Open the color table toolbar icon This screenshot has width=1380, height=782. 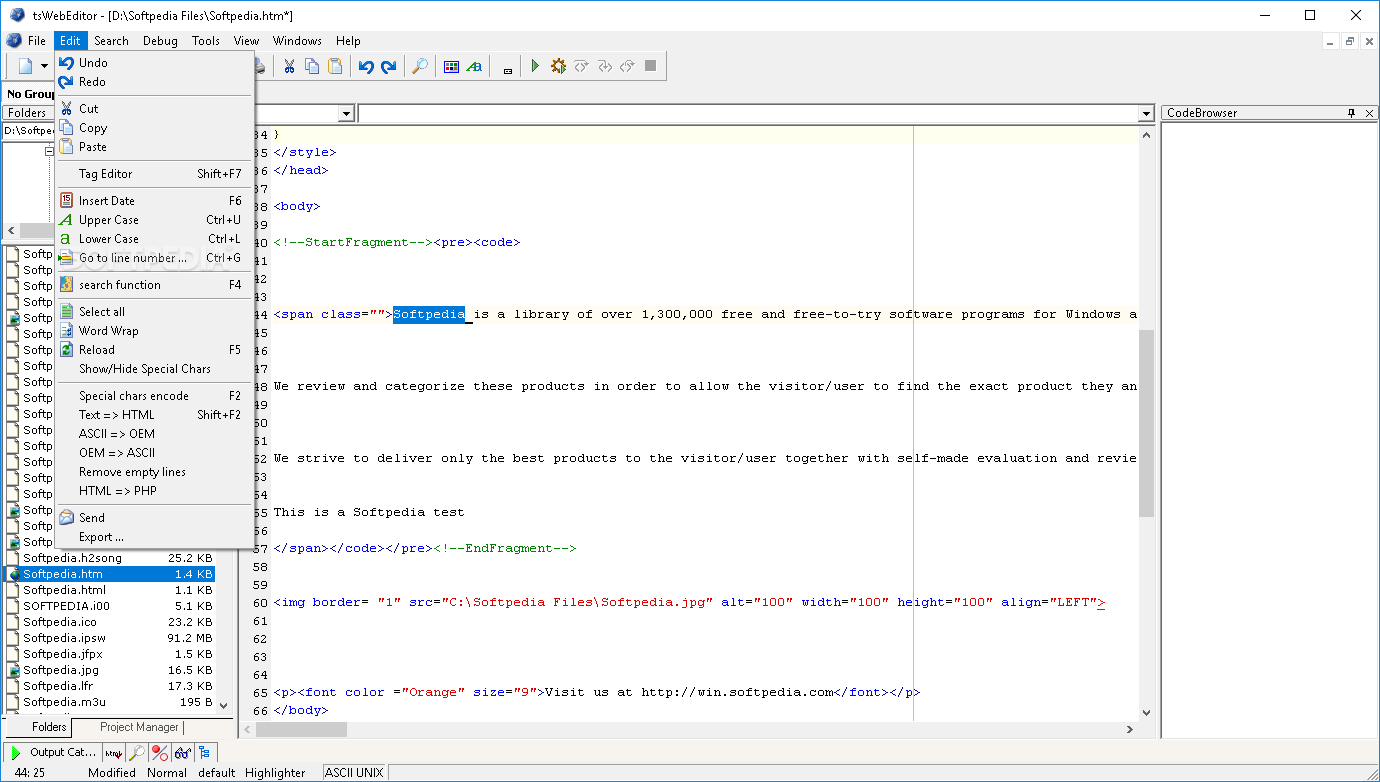coord(451,66)
